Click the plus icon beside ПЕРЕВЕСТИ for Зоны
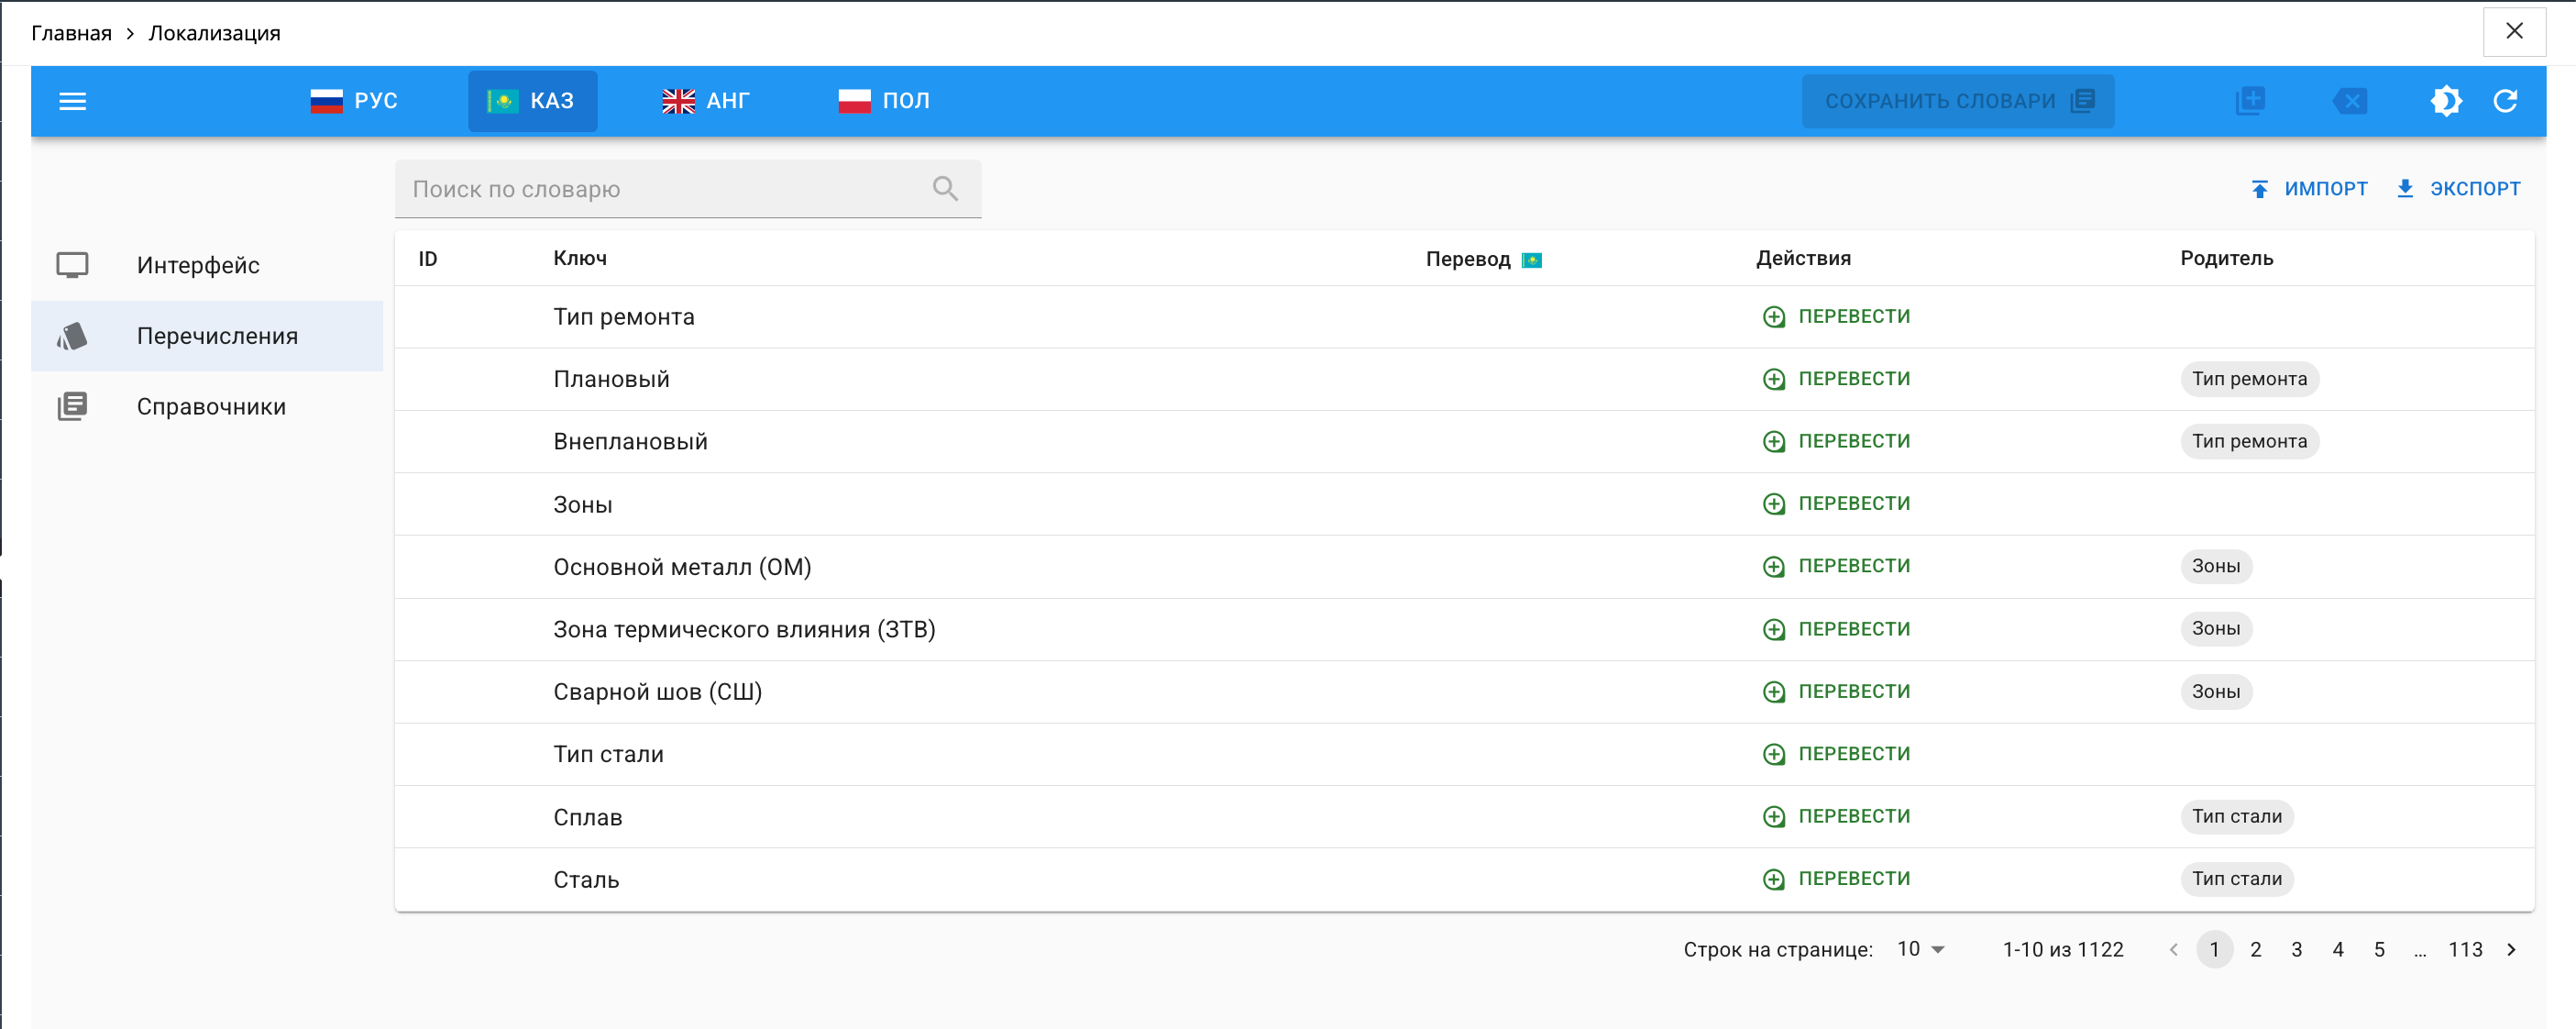Viewport: 2576px width, 1029px height. click(x=1774, y=503)
